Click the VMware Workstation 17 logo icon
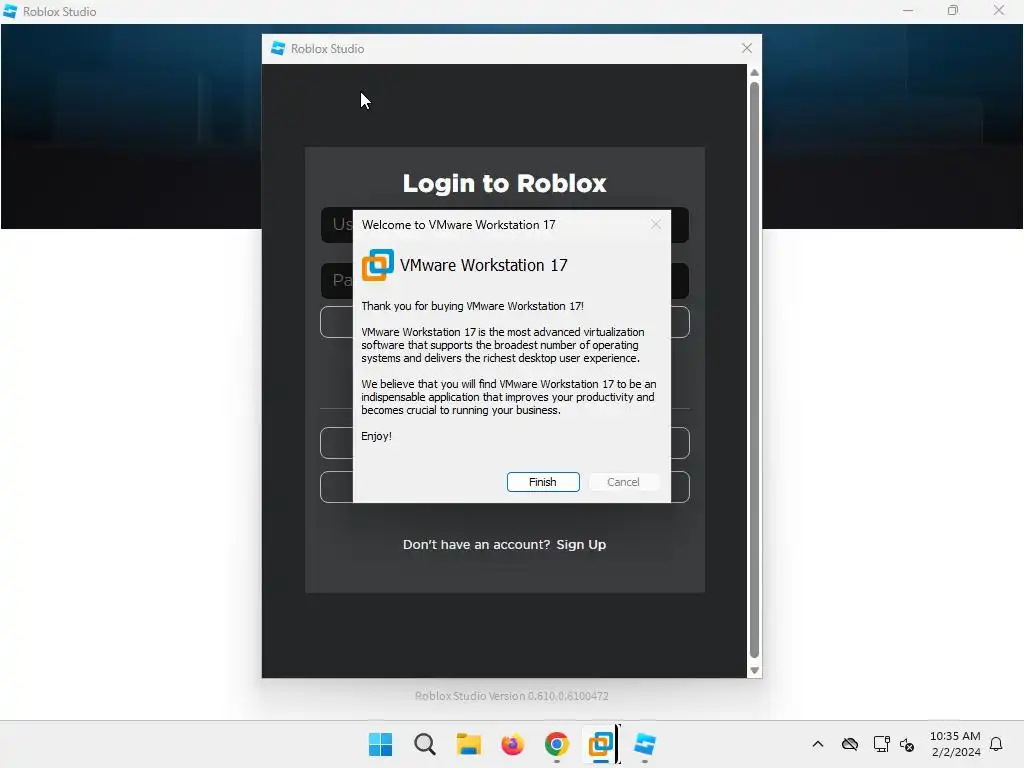This screenshot has width=1024, height=768. [x=377, y=265]
